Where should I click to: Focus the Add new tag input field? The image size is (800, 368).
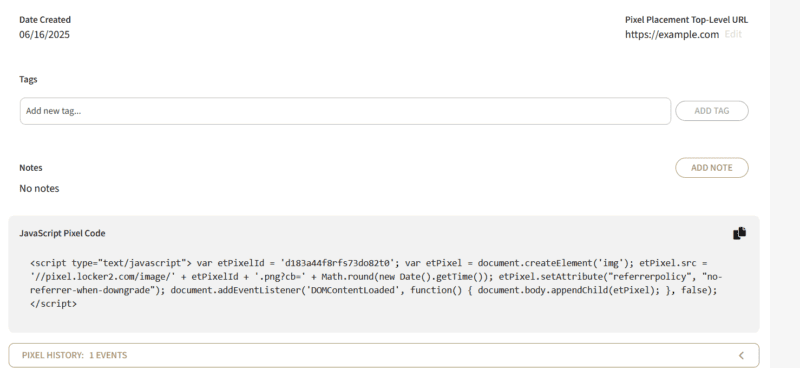click(x=345, y=111)
